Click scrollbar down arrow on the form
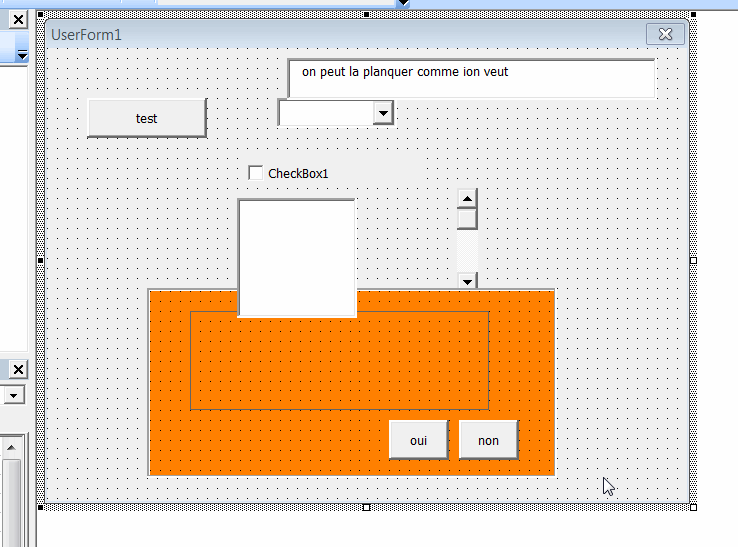738x547 pixels. point(467,281)
